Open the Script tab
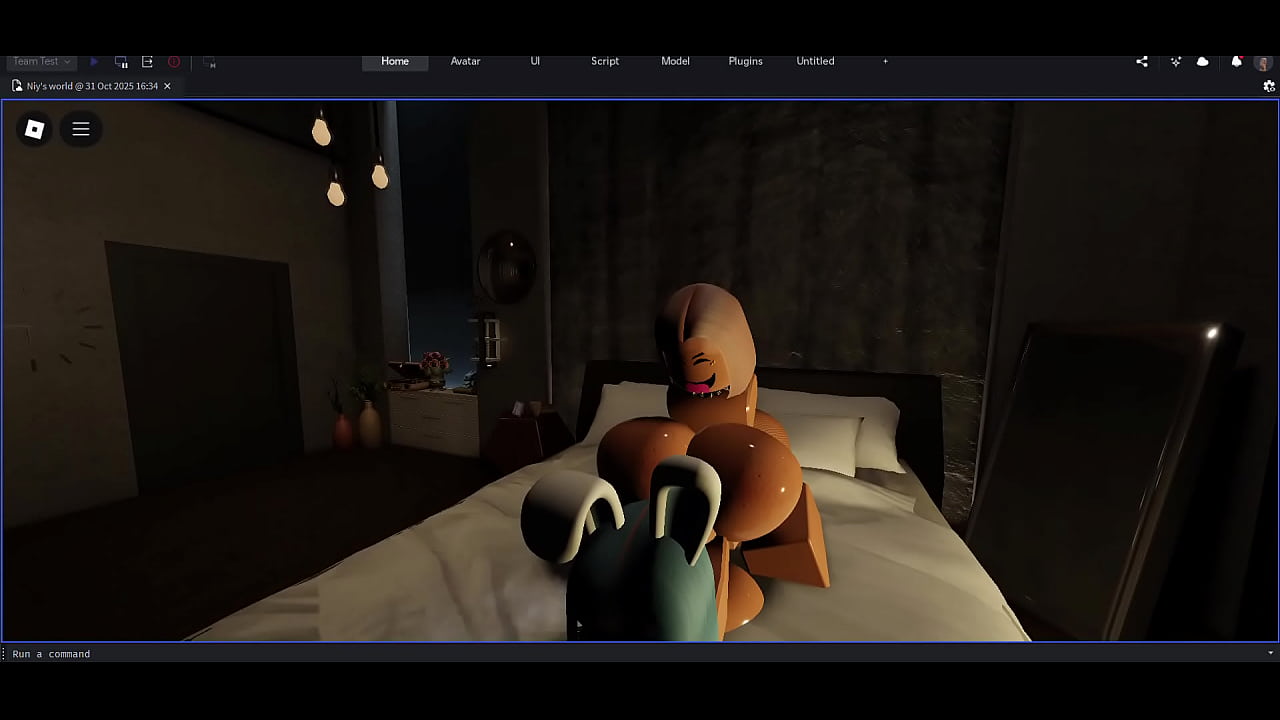Screen dimensions: 1280x720 click(x=605, y=61)
